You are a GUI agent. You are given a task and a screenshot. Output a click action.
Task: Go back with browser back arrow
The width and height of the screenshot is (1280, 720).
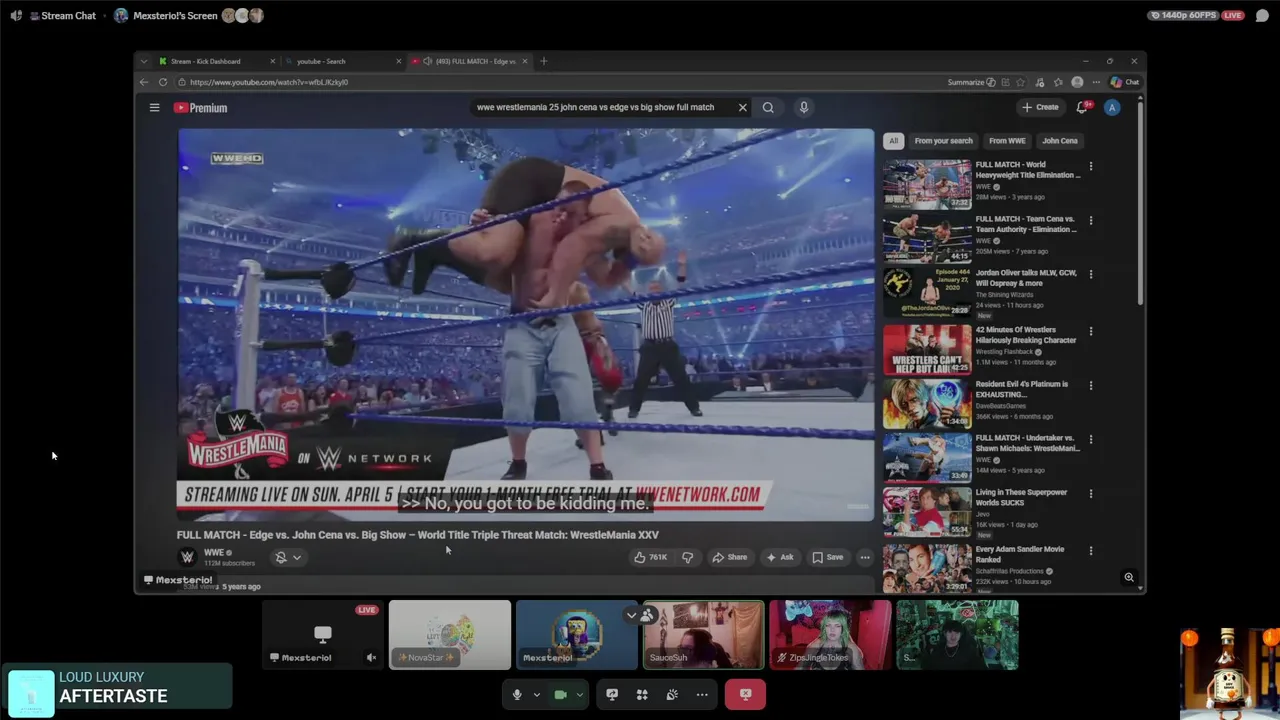click(x=144, y=82)
